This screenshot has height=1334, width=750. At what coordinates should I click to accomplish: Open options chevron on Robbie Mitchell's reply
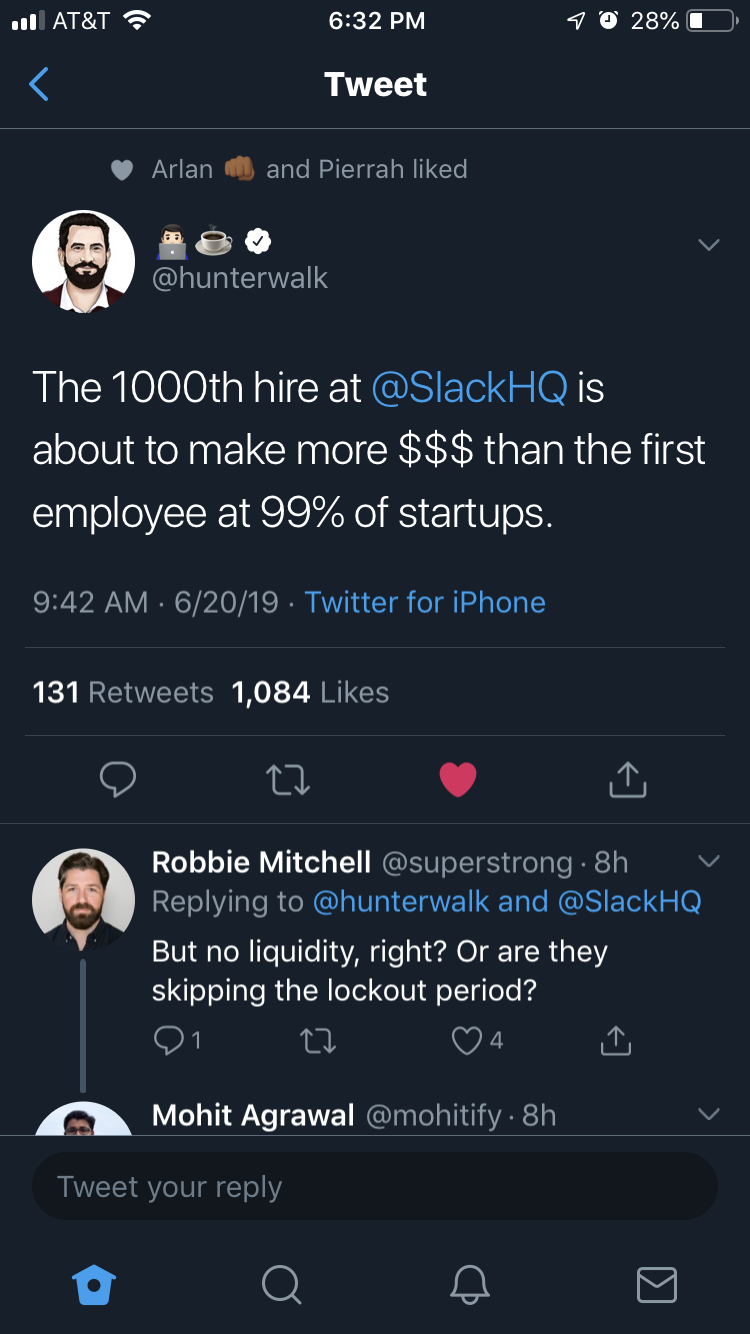tap(708, 861)
